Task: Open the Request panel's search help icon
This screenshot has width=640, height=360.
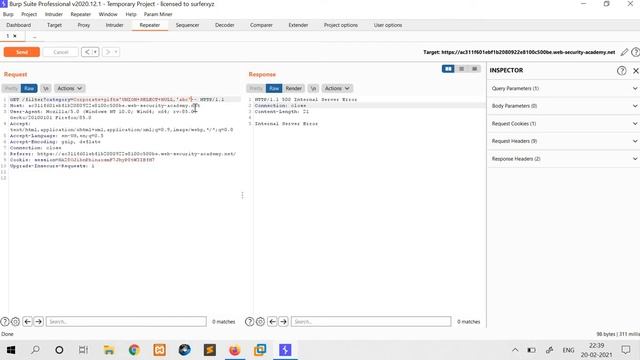Action: pos(5,322)
